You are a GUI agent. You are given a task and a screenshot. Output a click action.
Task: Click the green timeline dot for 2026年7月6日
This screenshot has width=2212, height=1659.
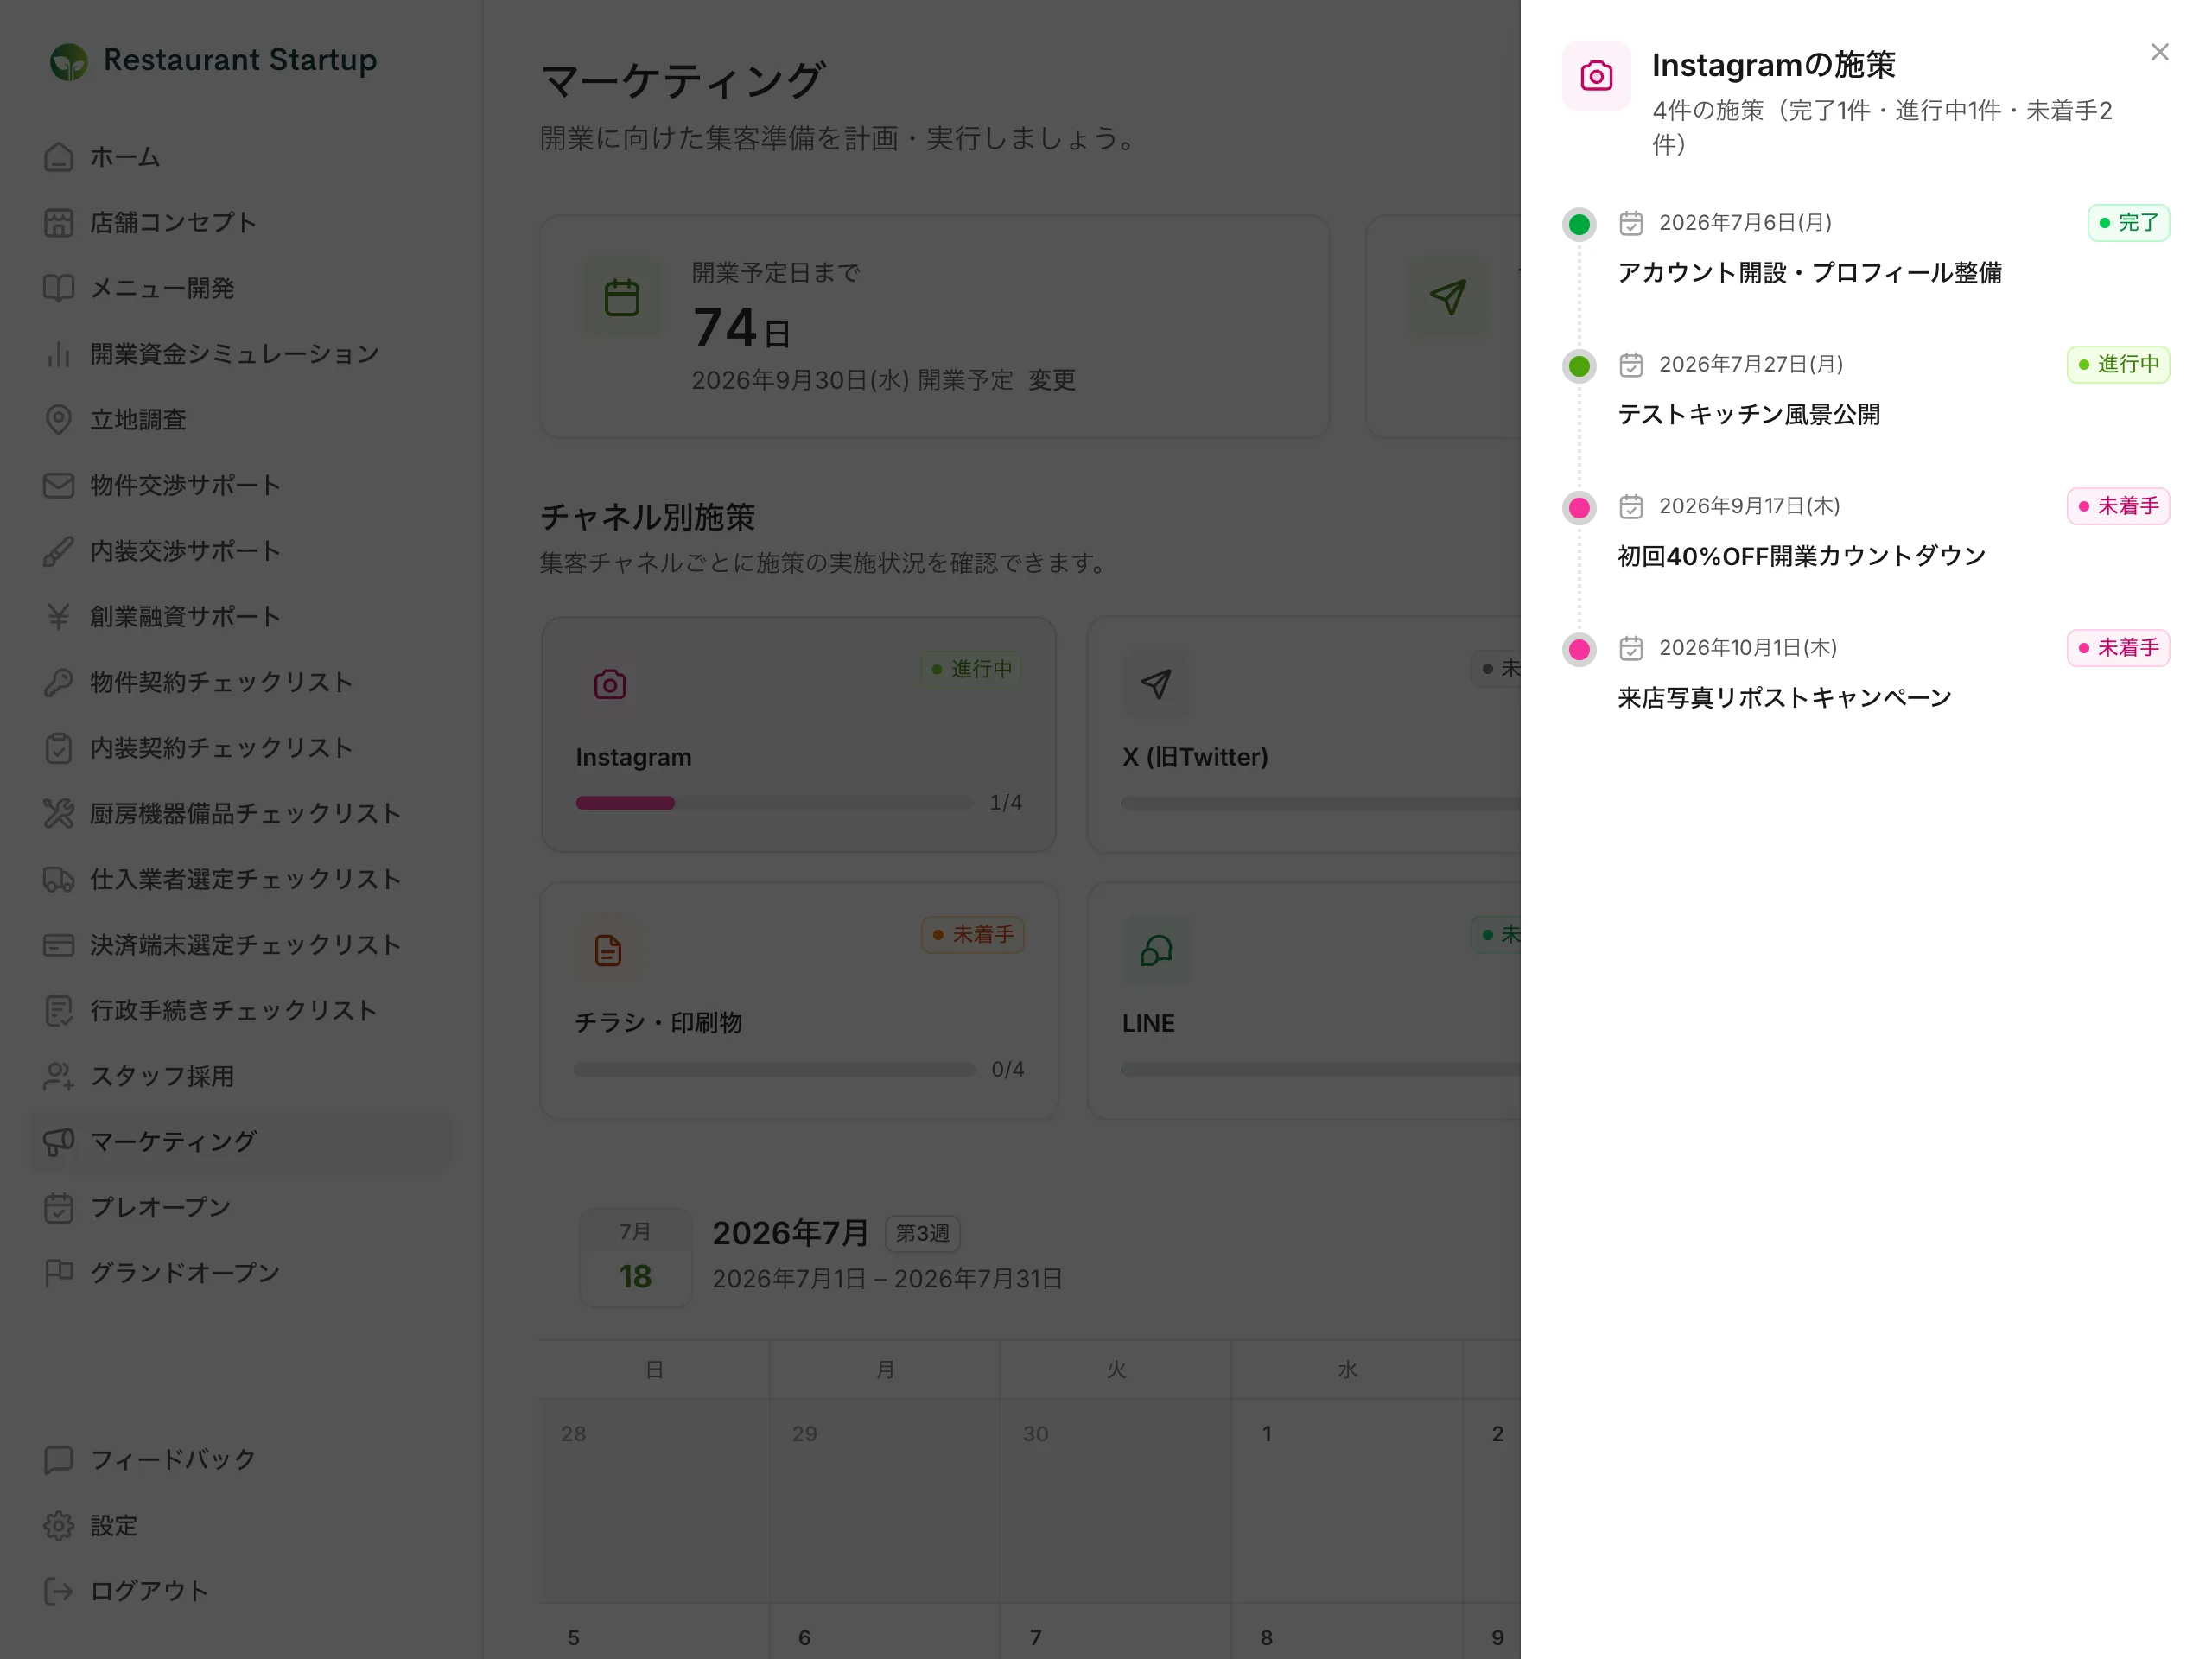pos(1579,224)
